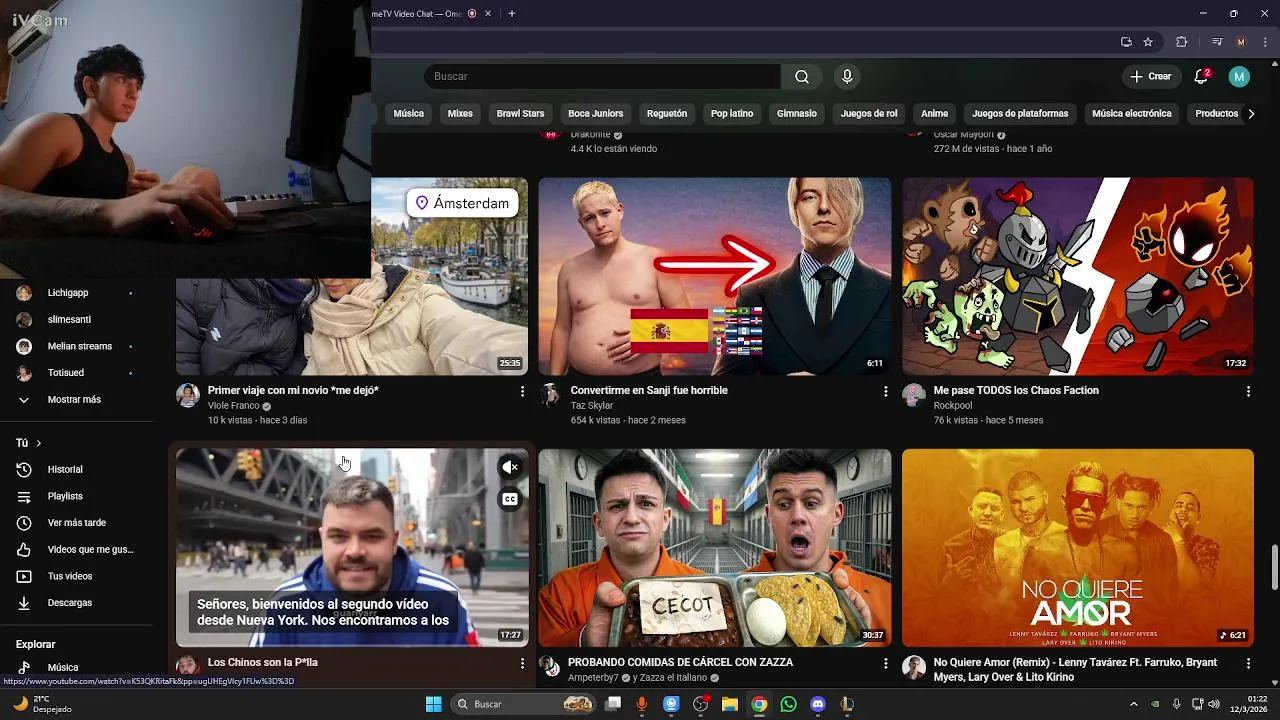Image resolution: width=1280 pixels, height=720 pixels.
Task: Open 'Convertirme en Sanji fue horrible' thumbnail
Action: (x=715, y=277)
